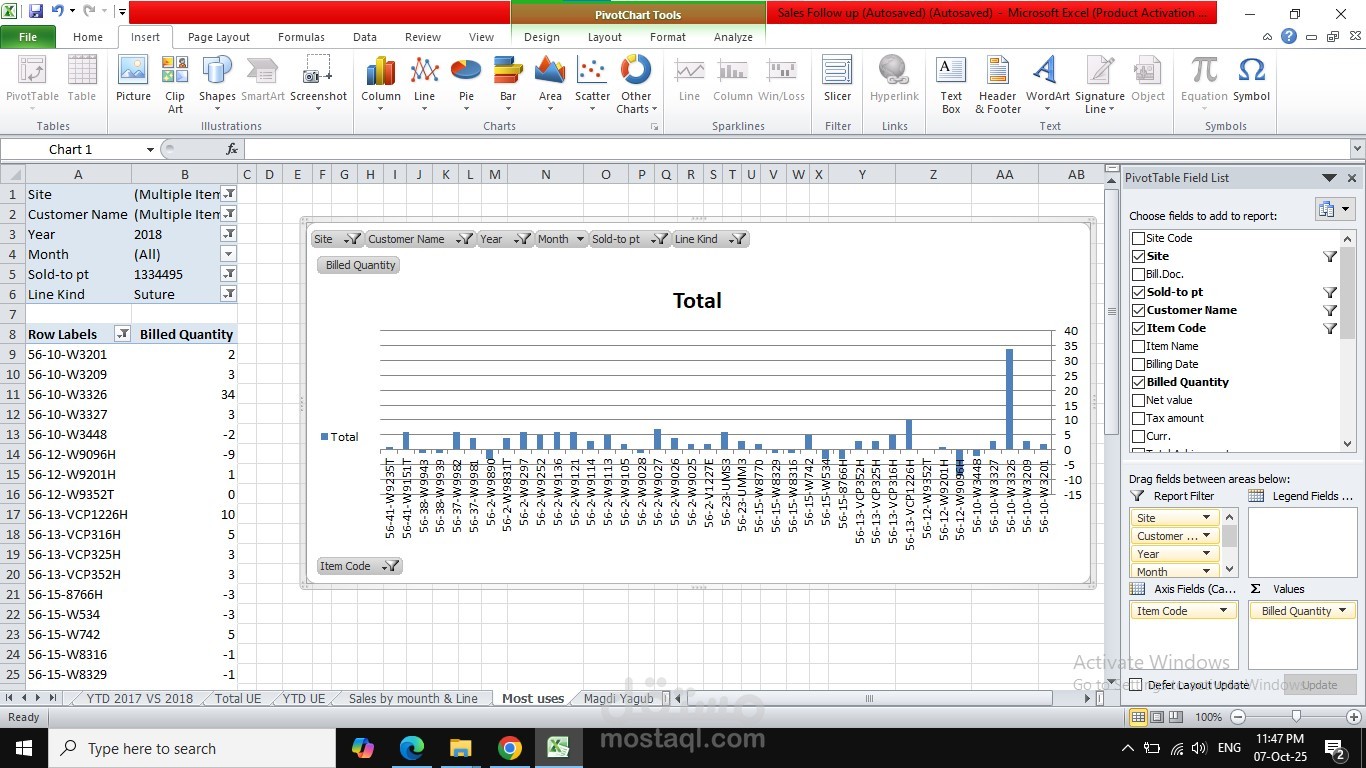Click zoom in plus button

[x=1354, y=717]
